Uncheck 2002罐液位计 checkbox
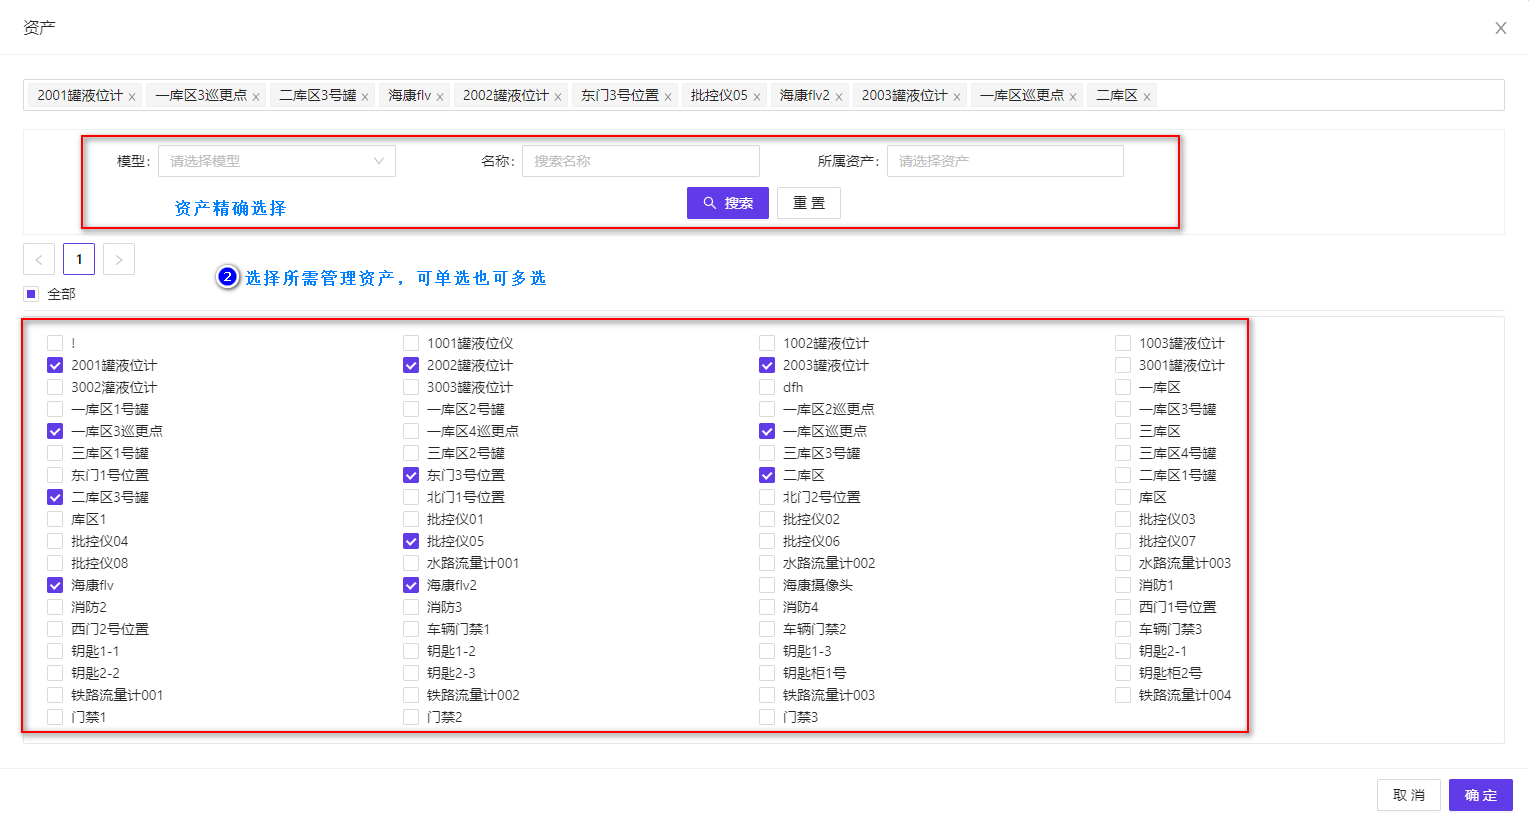The height and width of the screenshot is (819, 1529). (x=411, y=365)
